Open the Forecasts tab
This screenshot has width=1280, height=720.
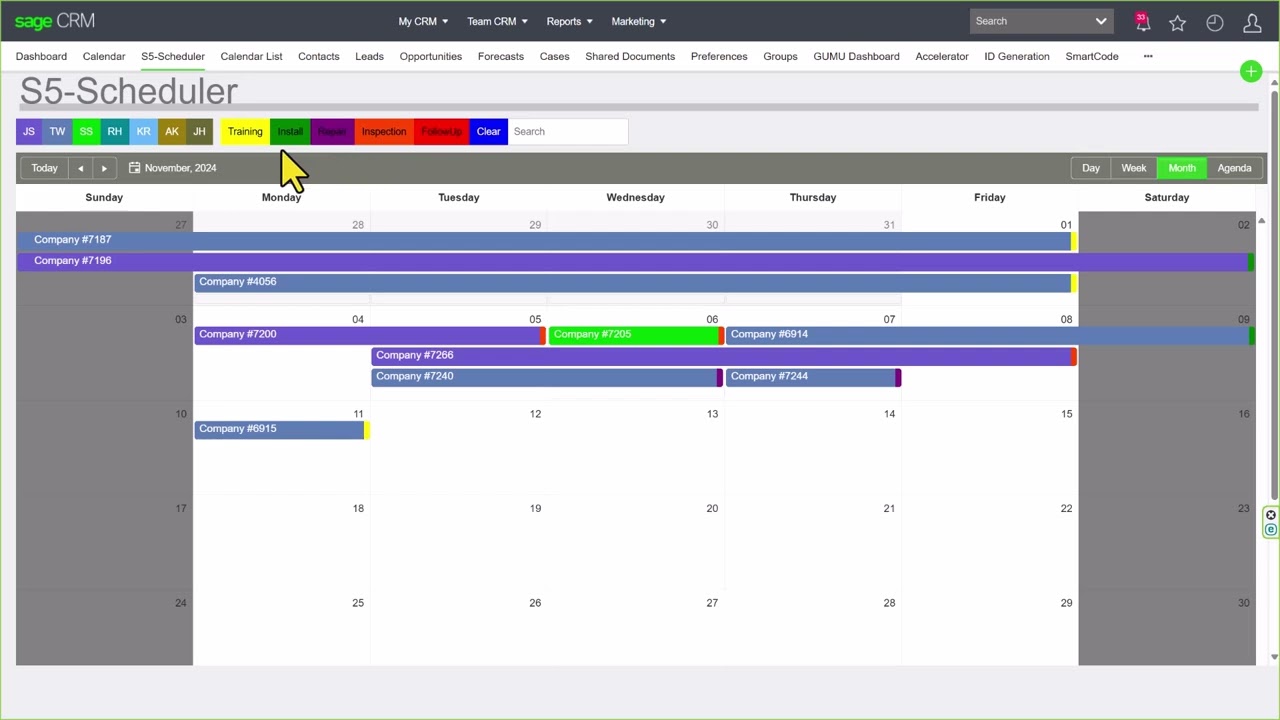point(500,56)
